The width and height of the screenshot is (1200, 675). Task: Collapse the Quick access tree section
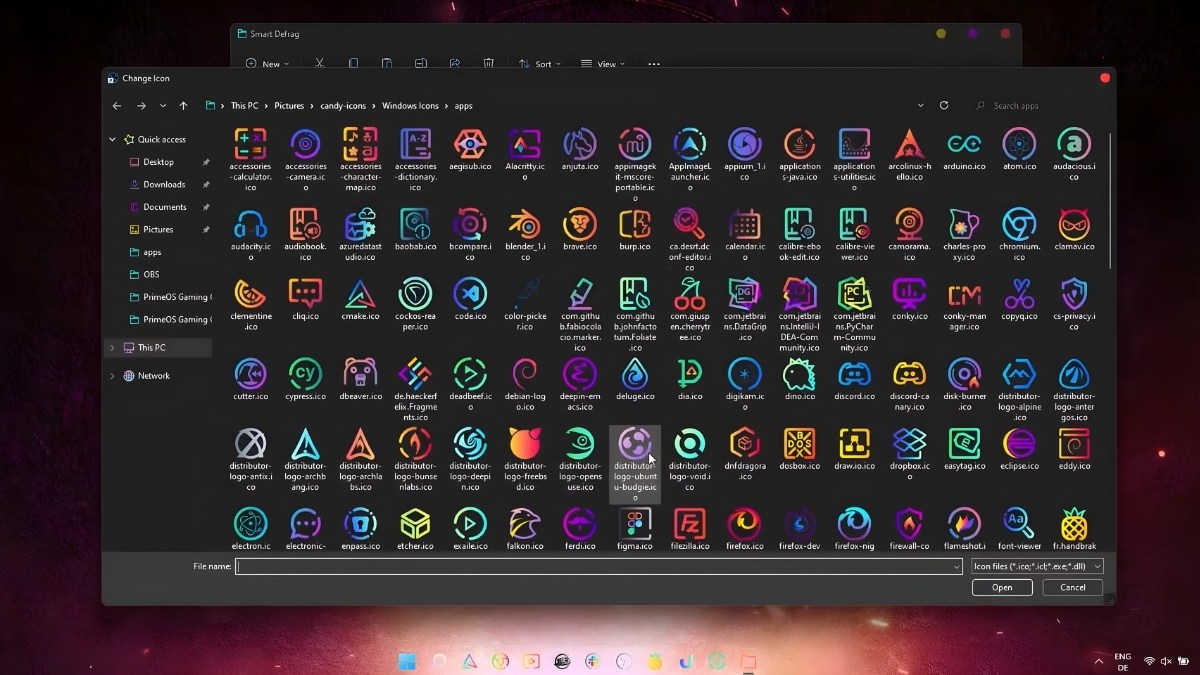(x=112, y=140)
